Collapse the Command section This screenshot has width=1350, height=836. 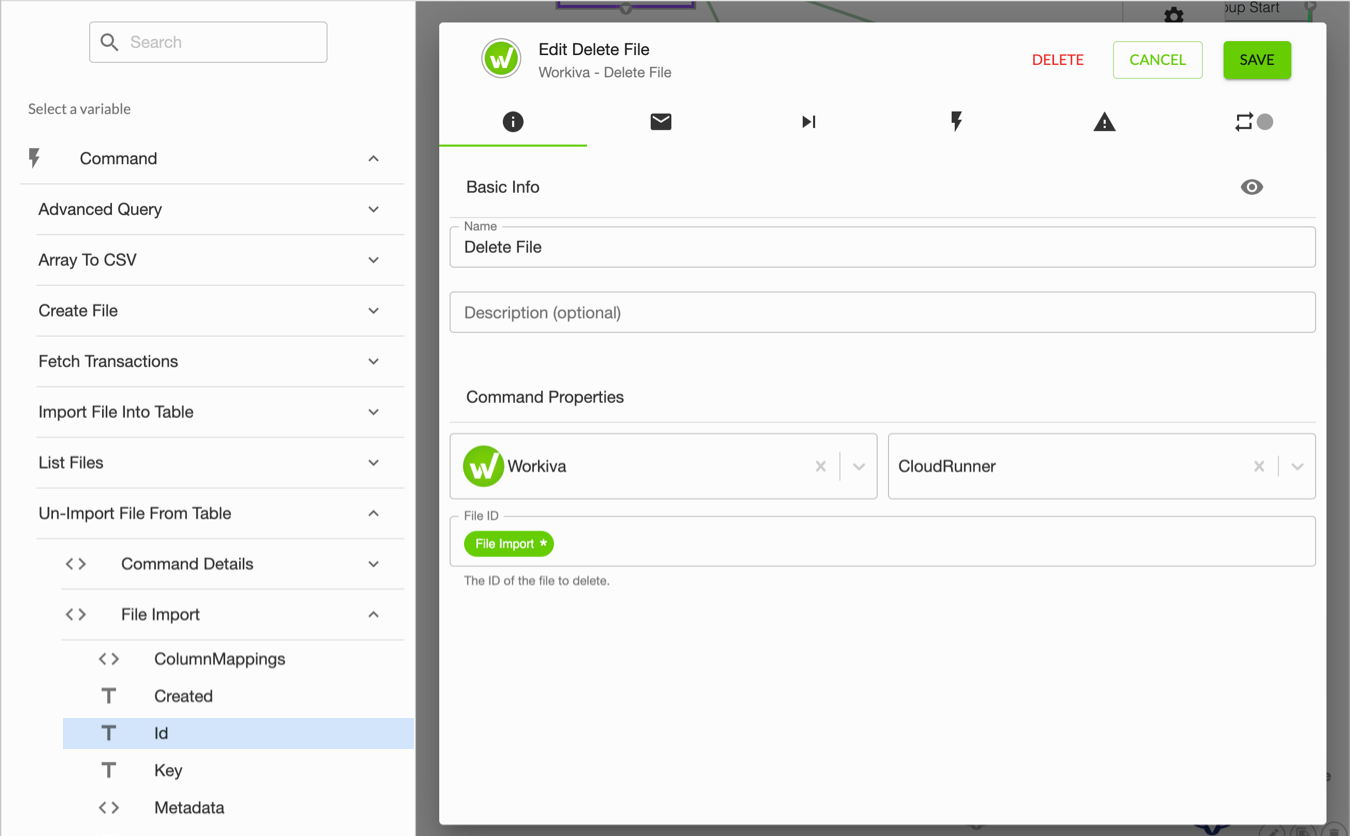click(373, 158)
